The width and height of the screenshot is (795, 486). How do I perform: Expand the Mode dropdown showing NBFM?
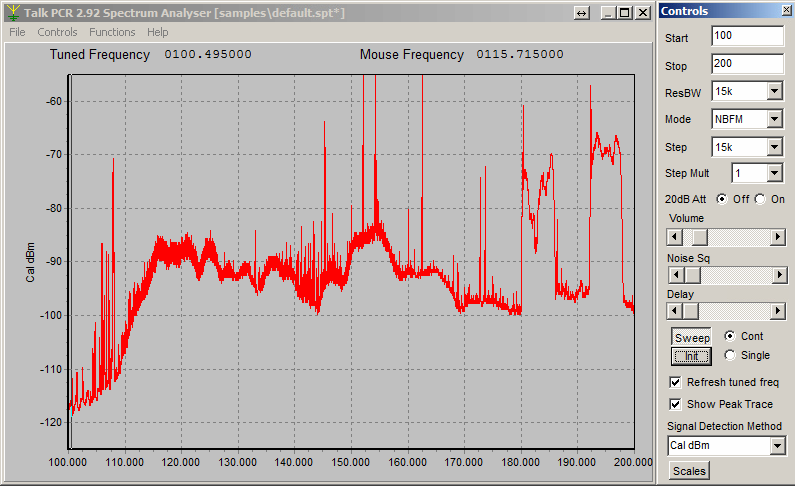(x=774, y=120)
